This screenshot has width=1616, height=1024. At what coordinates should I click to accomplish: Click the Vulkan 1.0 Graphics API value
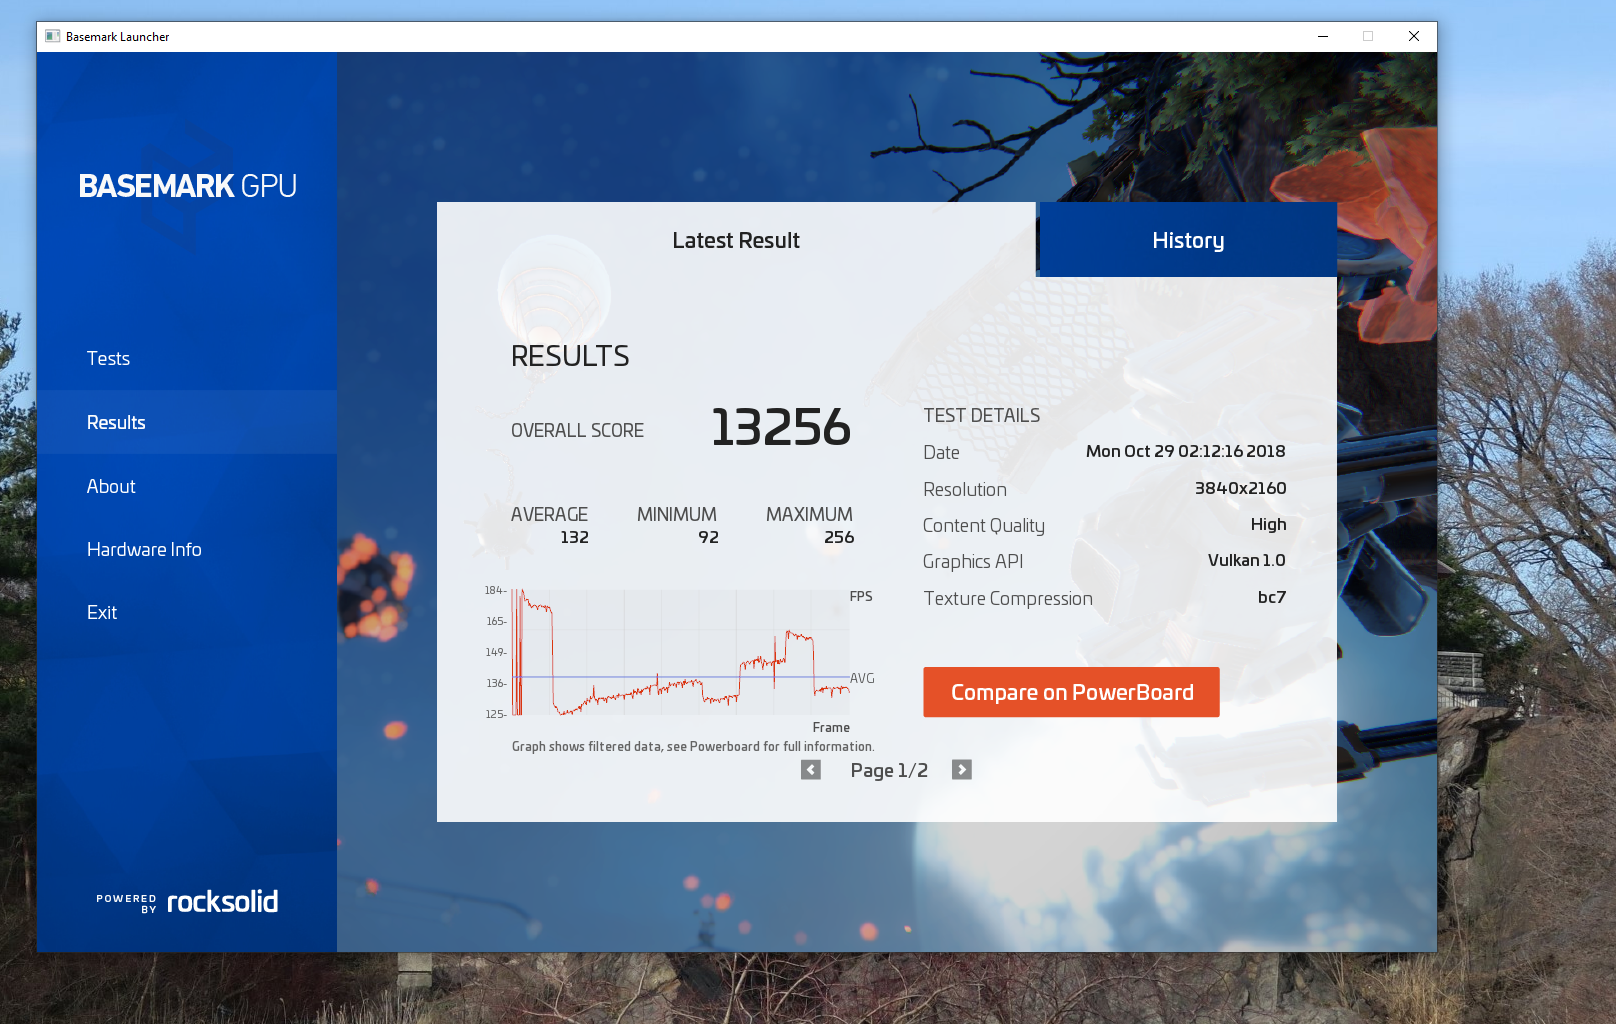1246,561
